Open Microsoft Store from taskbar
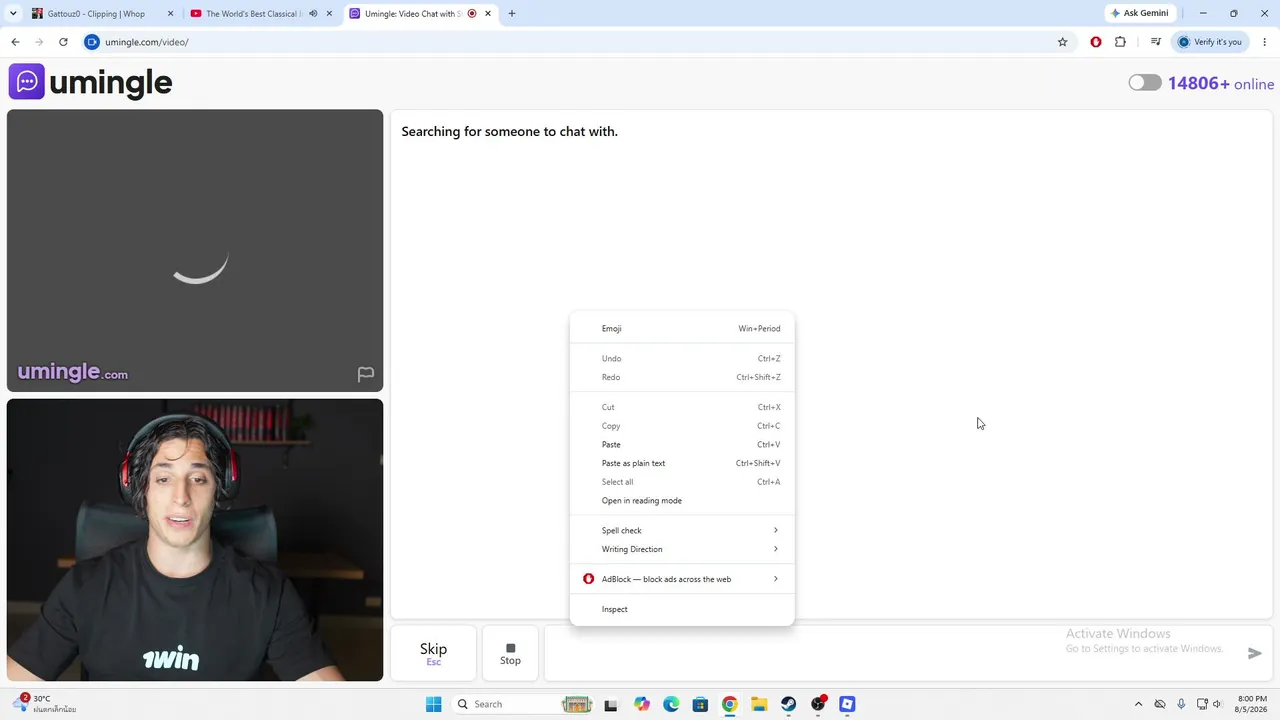This screenshot has height=720, width=1280. click(x=700, y=704)
